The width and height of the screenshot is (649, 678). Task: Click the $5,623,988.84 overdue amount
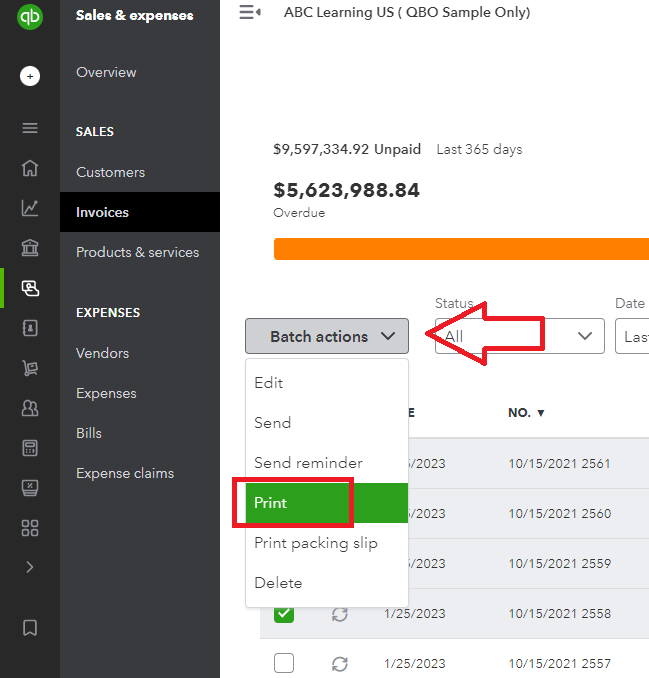(x=346, y=190)
